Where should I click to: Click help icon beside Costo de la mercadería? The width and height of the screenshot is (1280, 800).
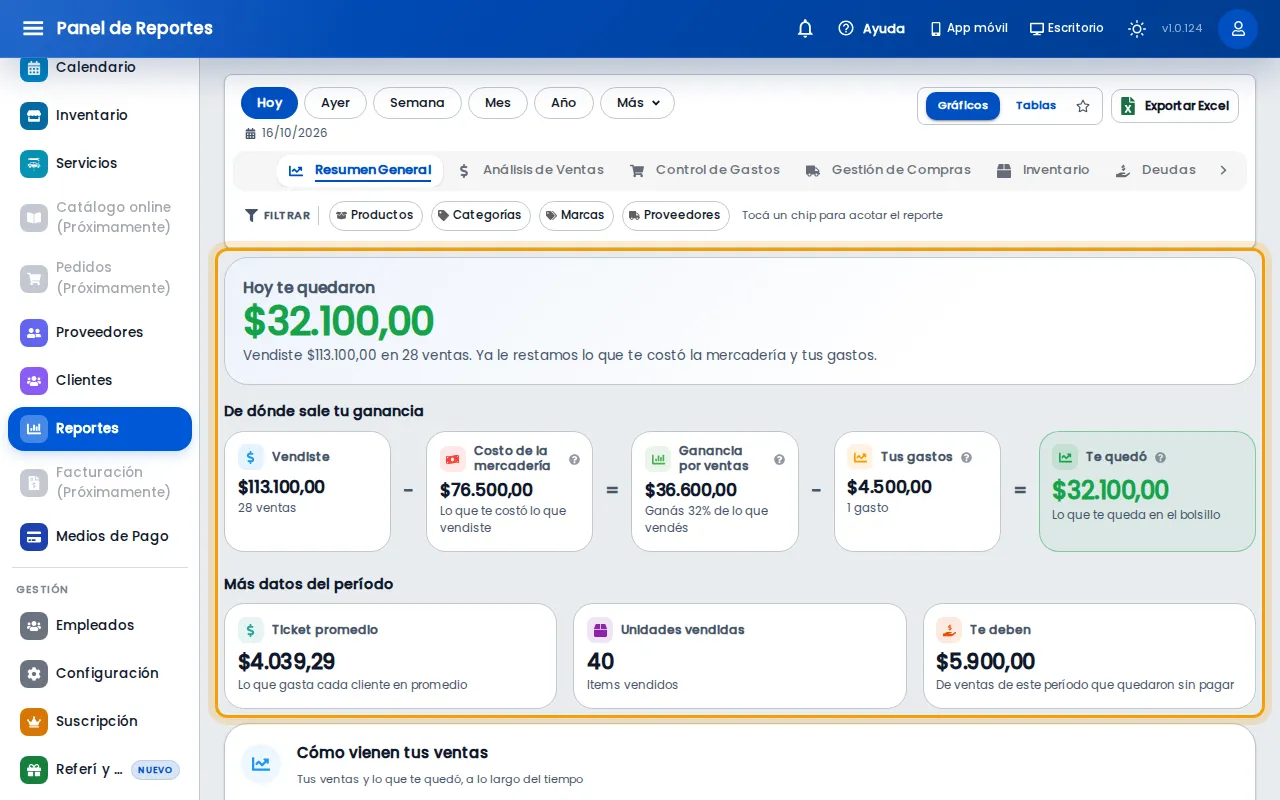tap(575, 460)
